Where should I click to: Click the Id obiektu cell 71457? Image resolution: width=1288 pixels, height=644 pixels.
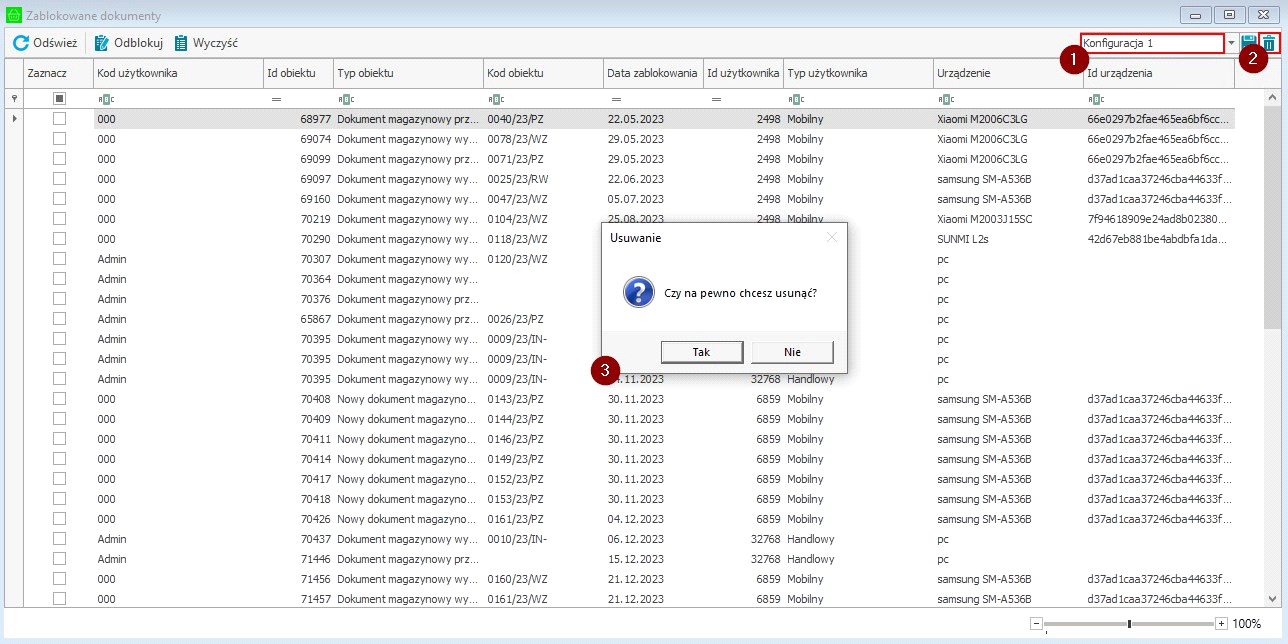(298, 598)
